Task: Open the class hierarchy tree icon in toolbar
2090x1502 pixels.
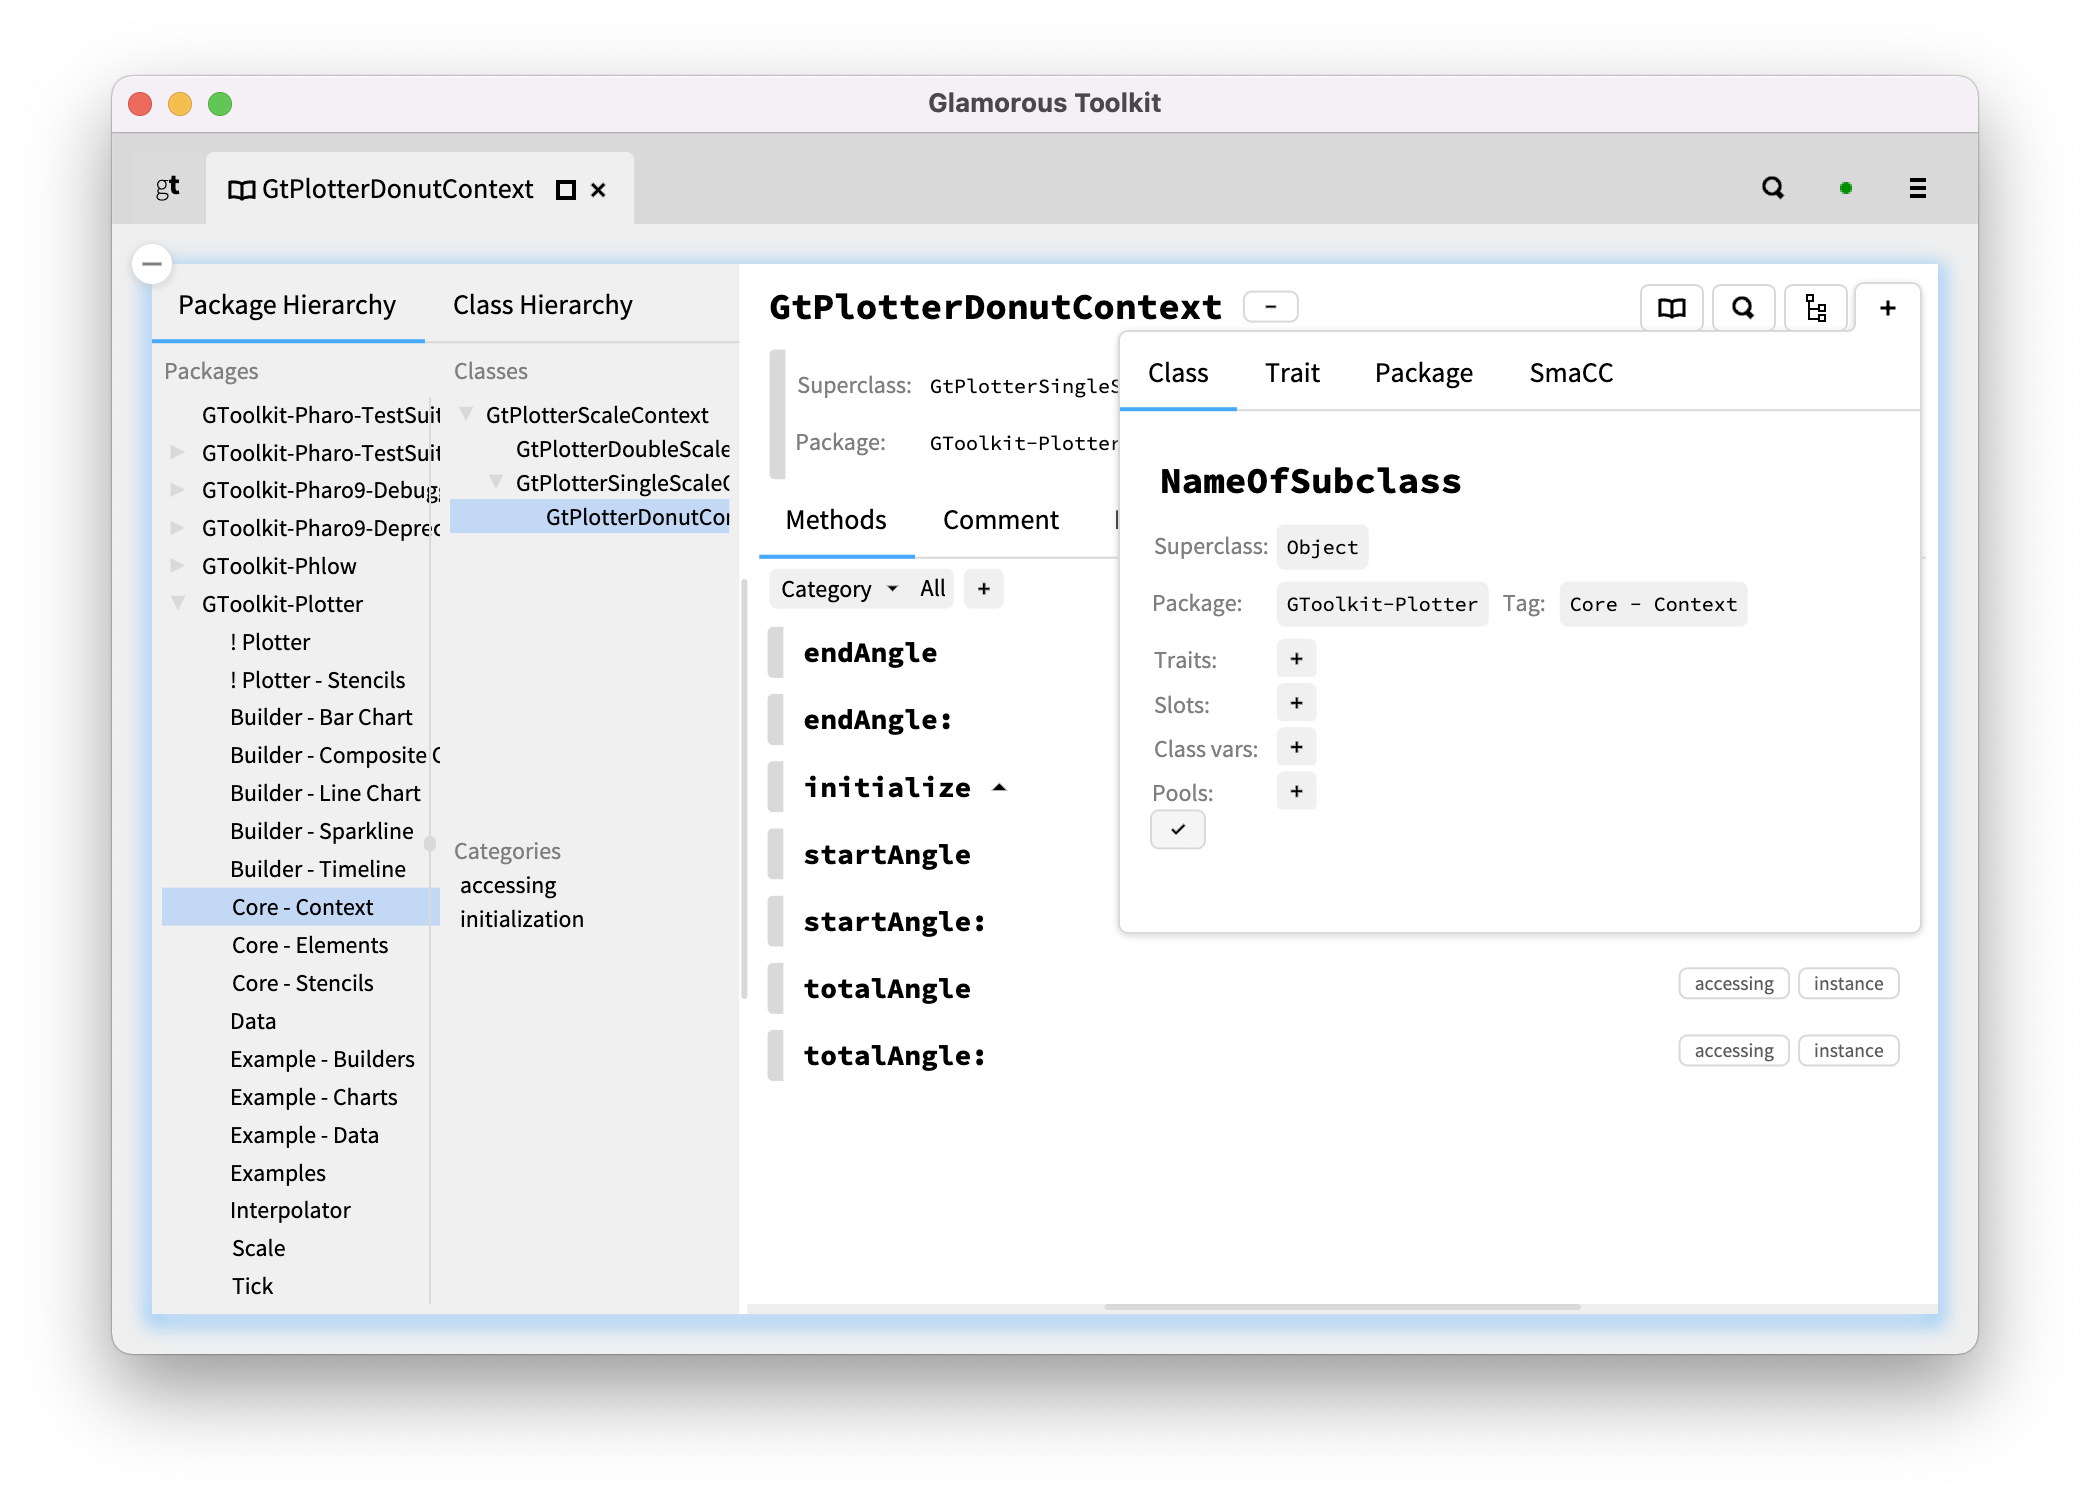Action: click(1817, 308)
